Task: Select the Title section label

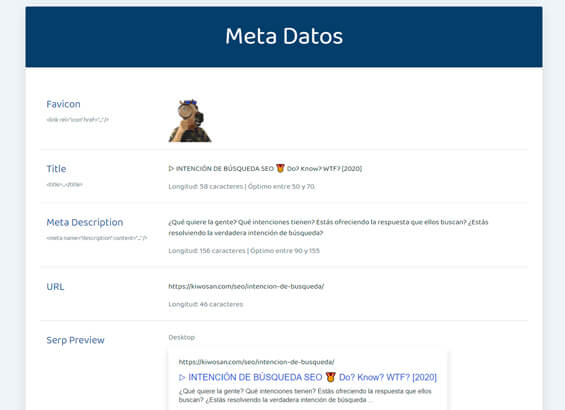Action: [x=56, y=169]
